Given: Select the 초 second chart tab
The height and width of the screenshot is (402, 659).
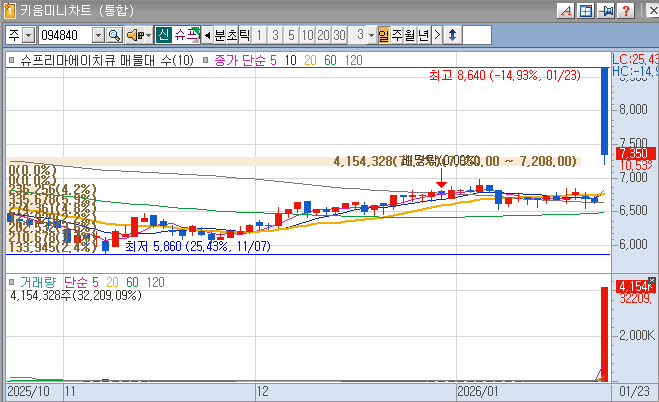Looking at the screenshot, I should tap(232, 35).
